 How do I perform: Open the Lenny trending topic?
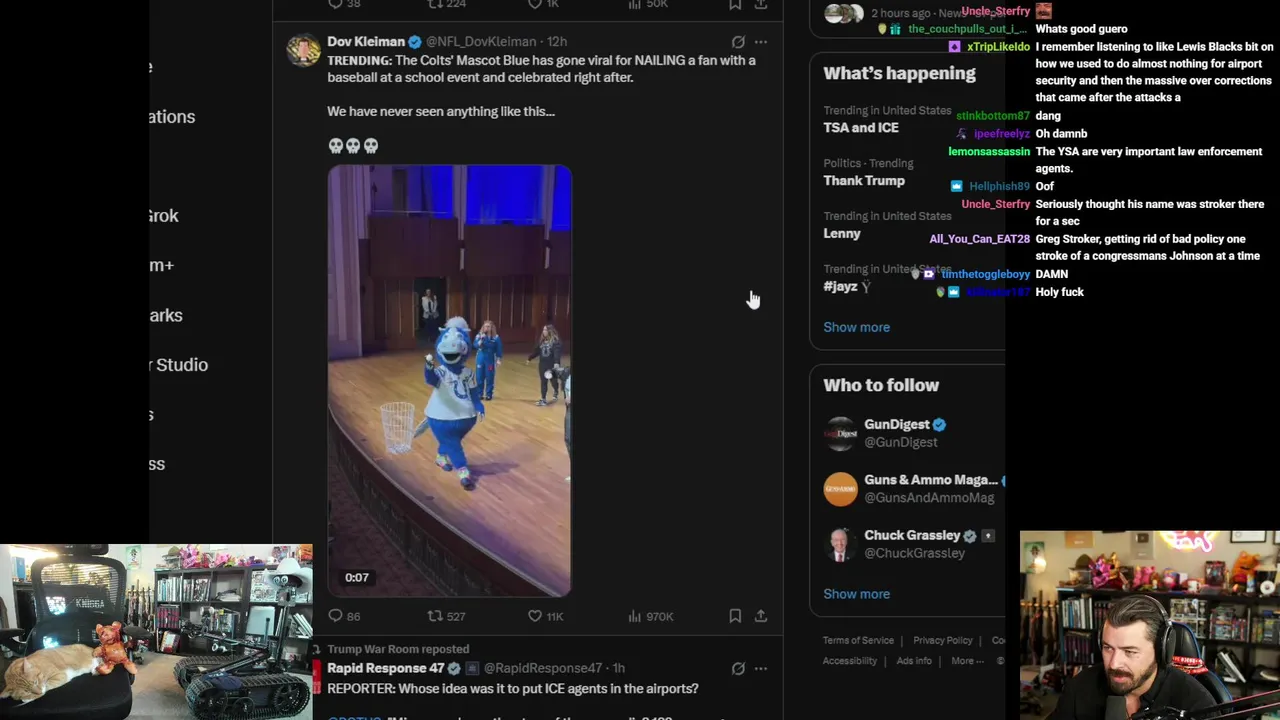842,234
